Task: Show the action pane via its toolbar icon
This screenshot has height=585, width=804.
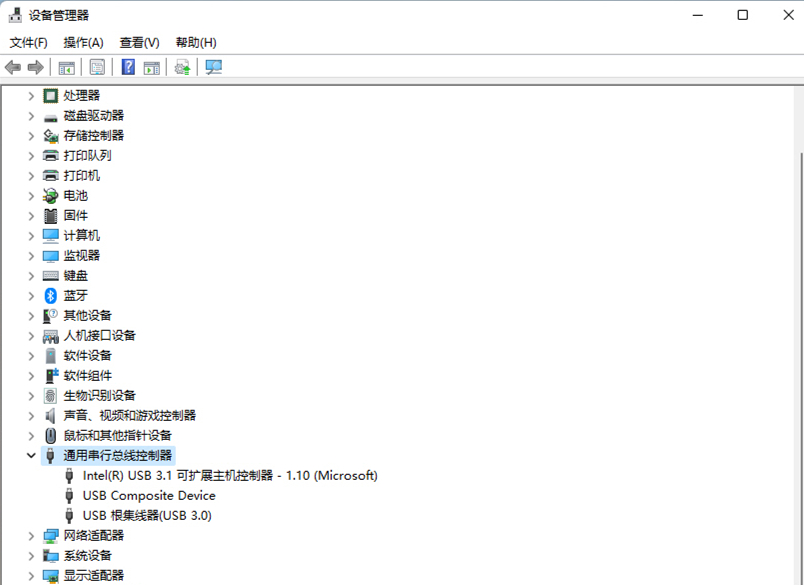Action: pos(150,67)
